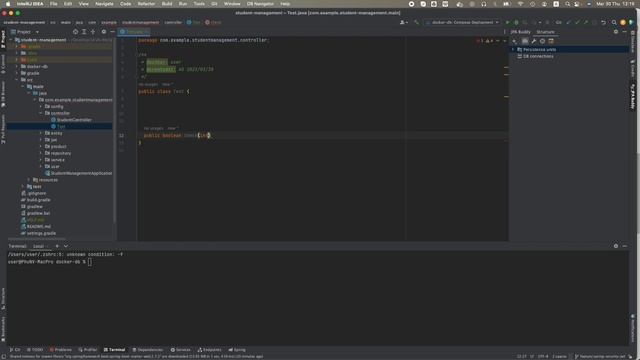Switch to the Structure tab in JPA Buddy
This screenshot has width=640, height=360.
[545, 32]
